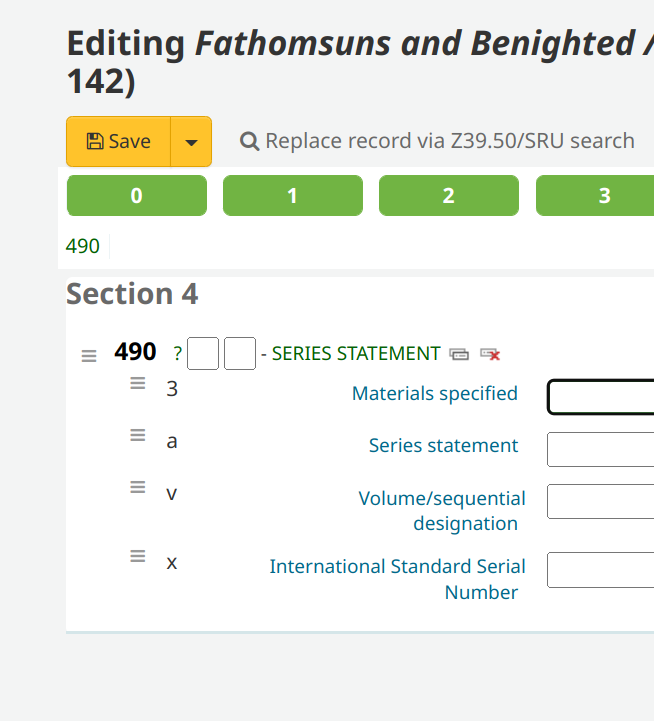Click the delete tag icon for field 490

tap(490, 354)
